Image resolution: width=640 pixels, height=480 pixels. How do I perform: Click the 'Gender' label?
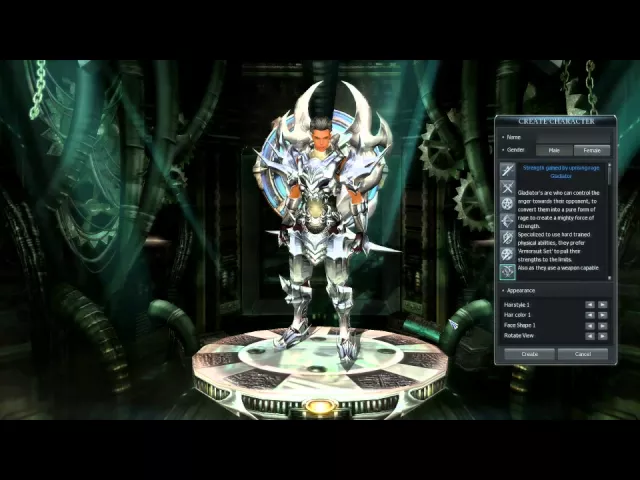tap(516, 150)
